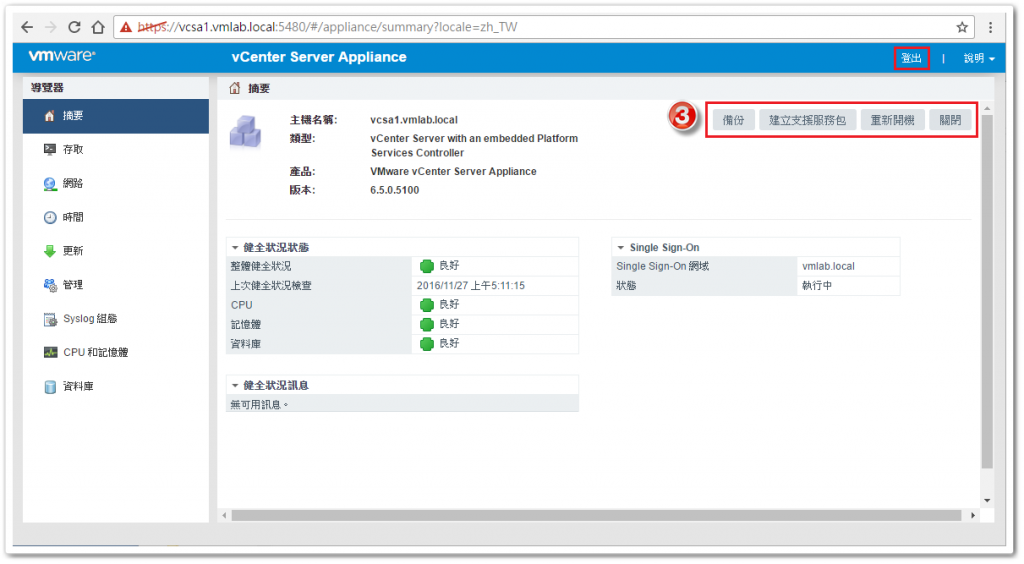
Task: Click the browser forward arrow
Action: coord(50,27)
